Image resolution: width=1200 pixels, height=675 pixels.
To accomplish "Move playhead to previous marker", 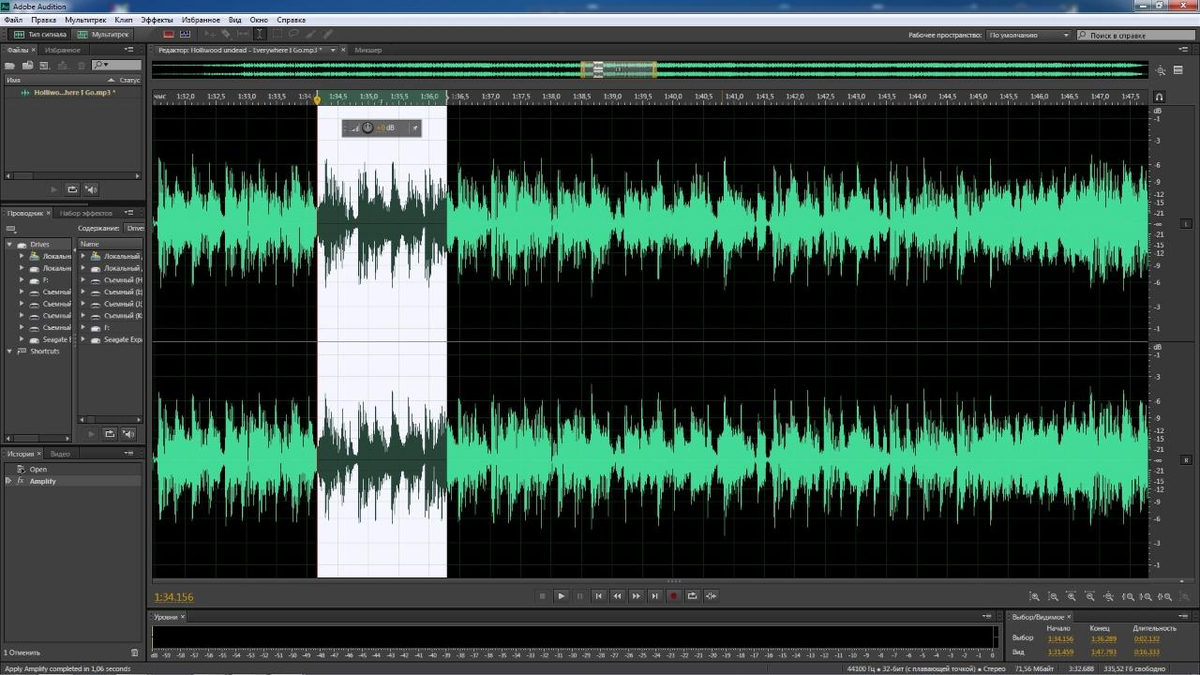I will click(599, 596).
